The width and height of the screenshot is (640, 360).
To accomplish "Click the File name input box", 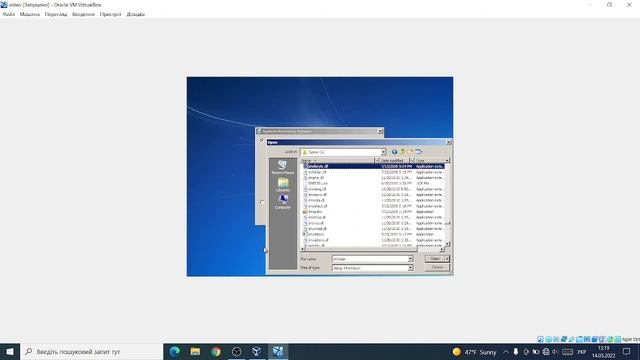I will coord(370,259).
